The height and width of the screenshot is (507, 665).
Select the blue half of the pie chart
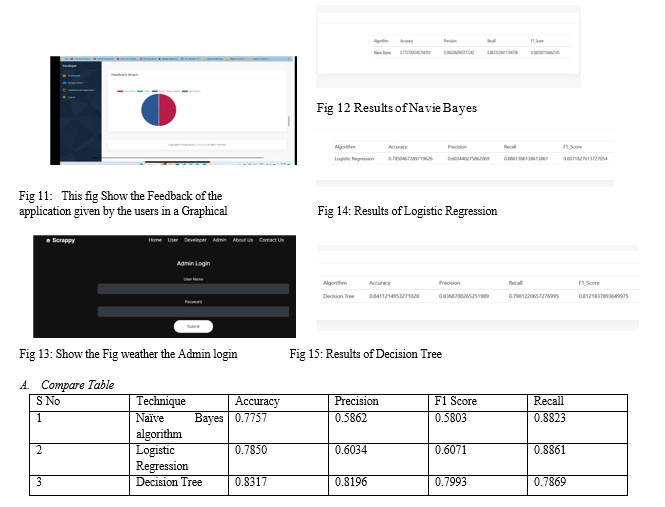tap(150, 110)
